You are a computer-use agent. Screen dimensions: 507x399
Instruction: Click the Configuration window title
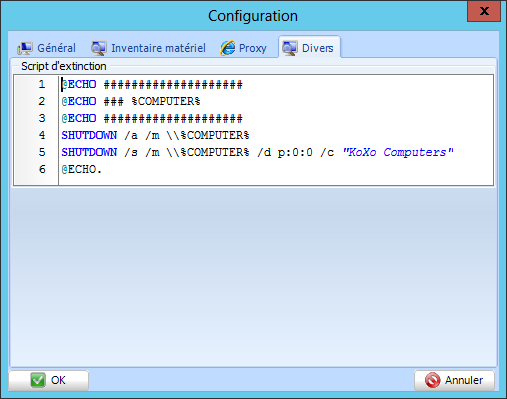pos(253,16)
